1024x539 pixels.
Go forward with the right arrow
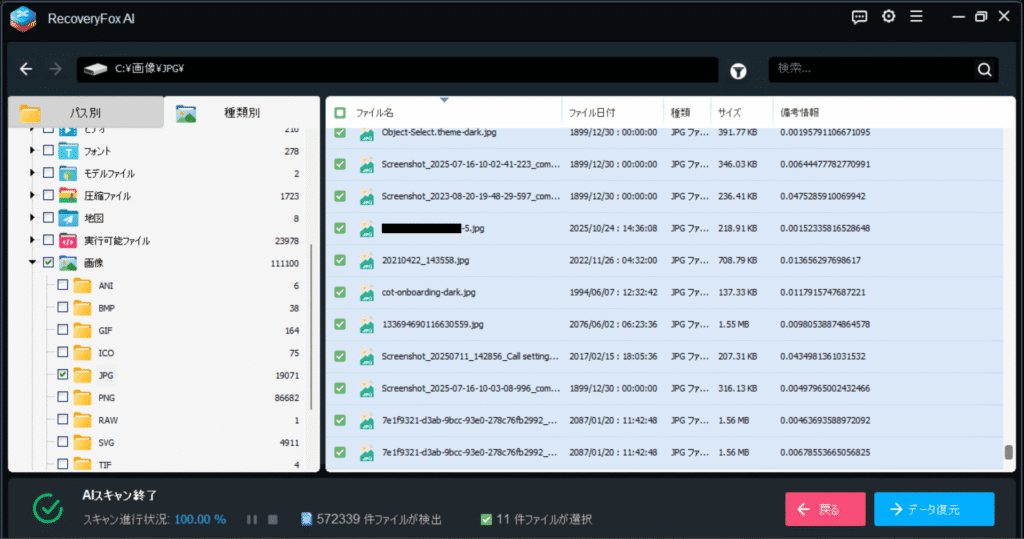[x=56, y=69]
